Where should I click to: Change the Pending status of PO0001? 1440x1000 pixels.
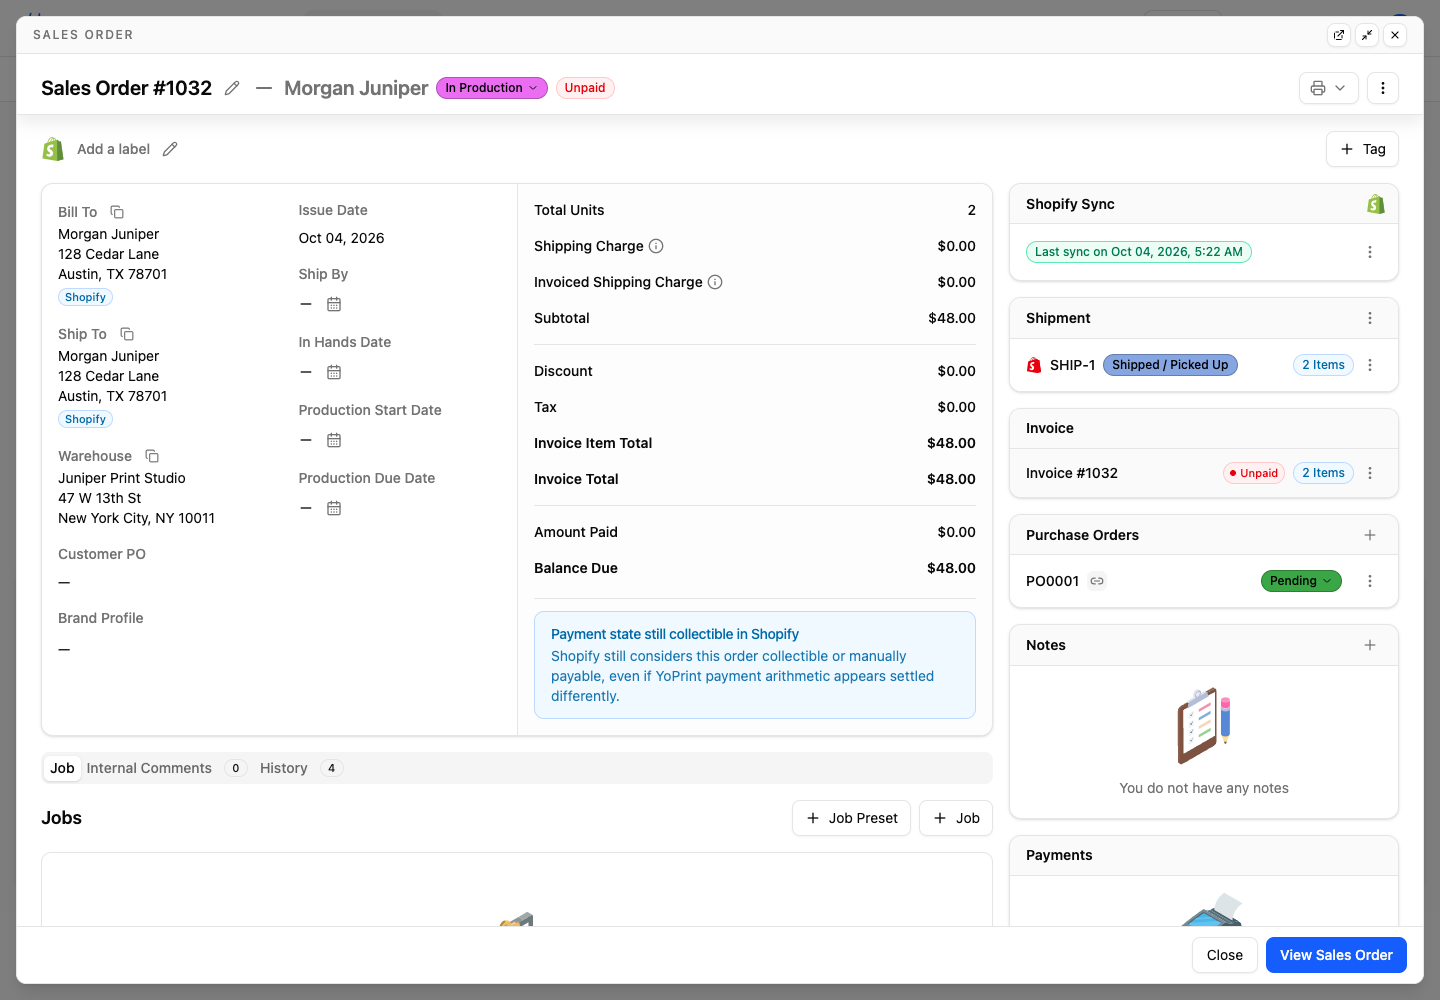(1301, 581)
